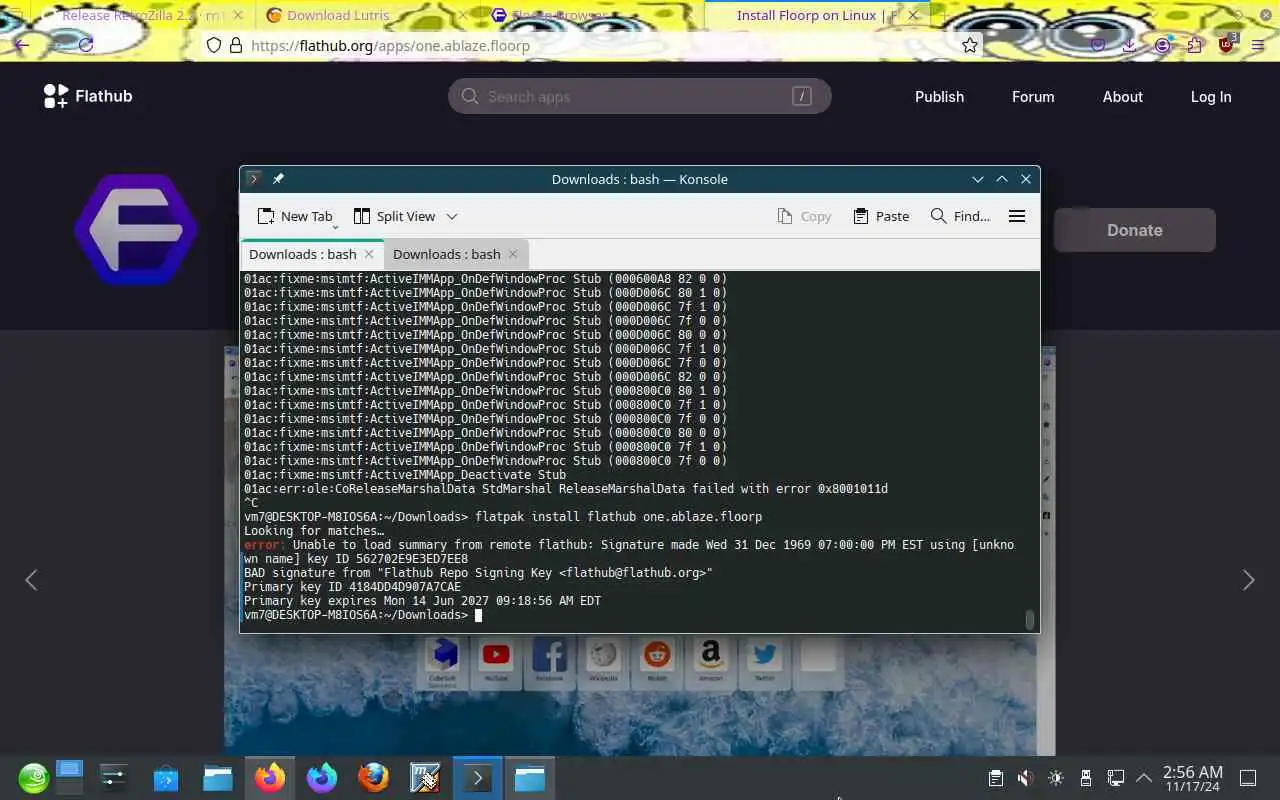This screenshot has width=1280, height=800.
Task: Click the virtual desktop pager in taskbar
Action: tap(69, 777)
